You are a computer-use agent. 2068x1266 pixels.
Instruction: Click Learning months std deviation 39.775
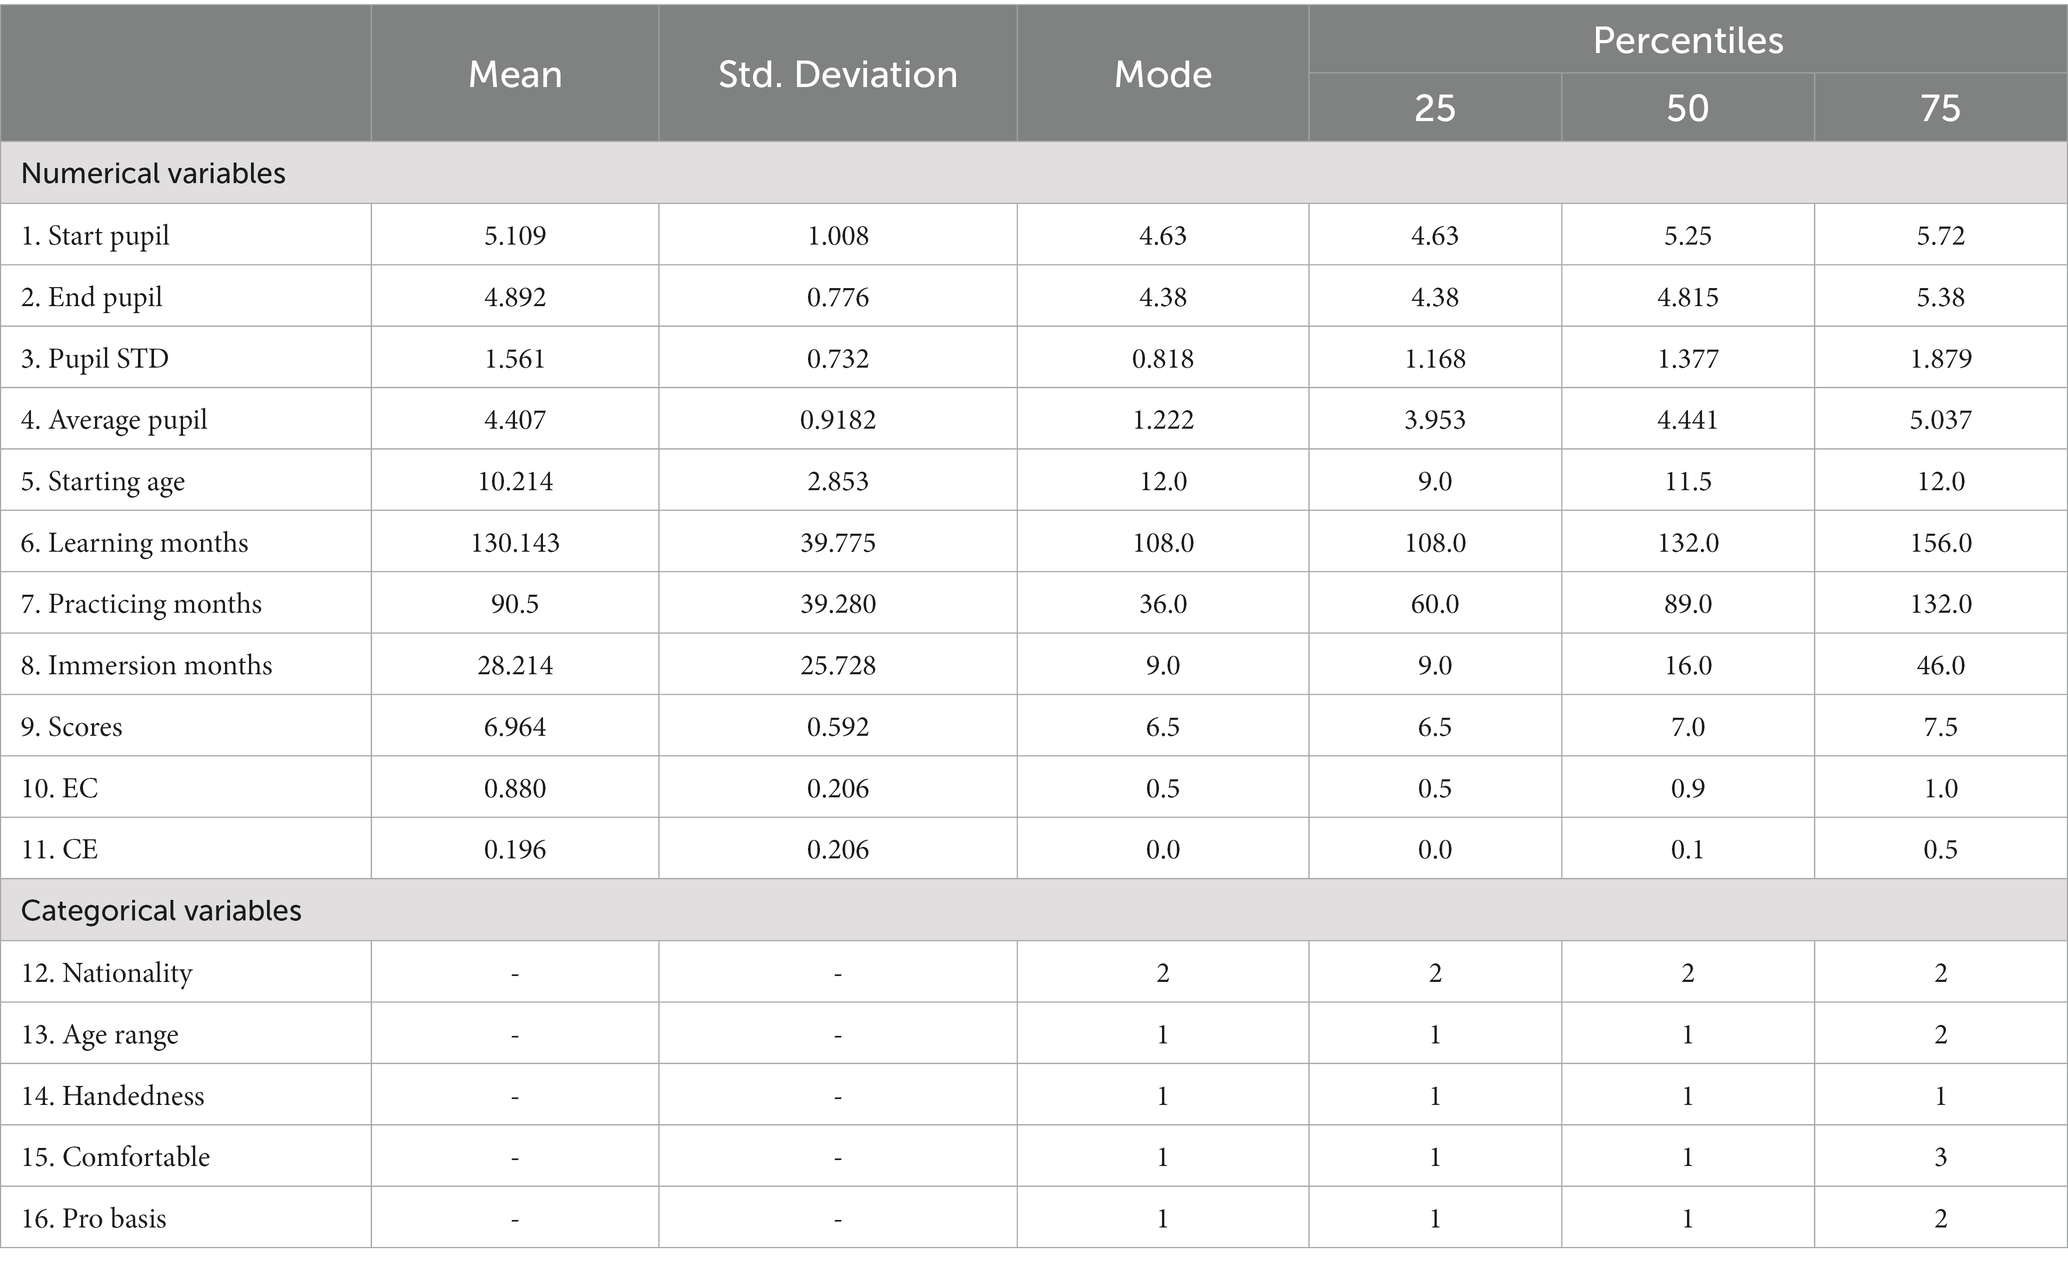click(838, 543)
